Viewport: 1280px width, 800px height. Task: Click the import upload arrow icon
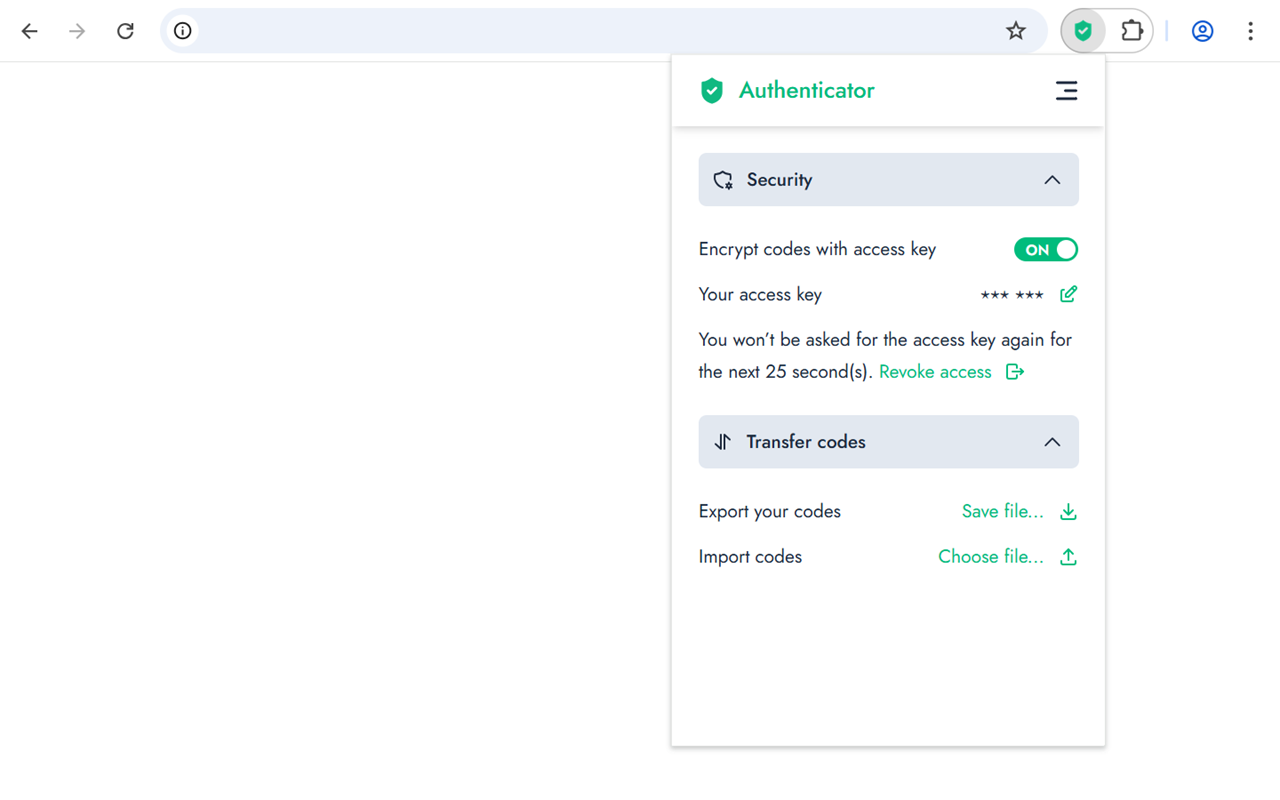click(x=1068, y=557)
